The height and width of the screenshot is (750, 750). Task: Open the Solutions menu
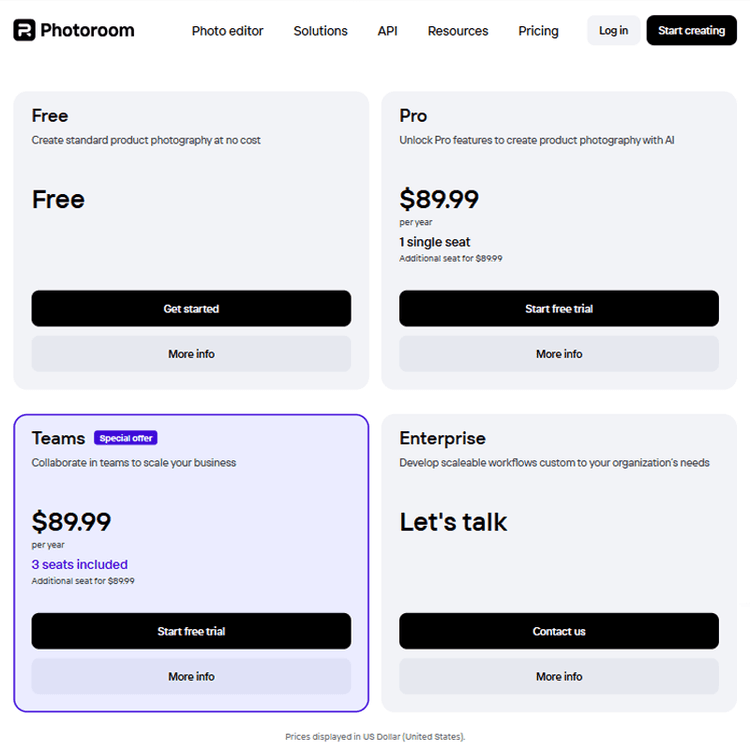pyautogui.click(x=320, y=31)
